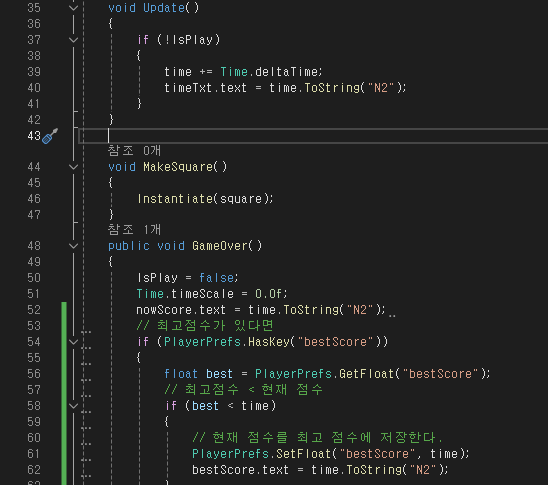Select line number 61 in the gutter

[34, 454]
